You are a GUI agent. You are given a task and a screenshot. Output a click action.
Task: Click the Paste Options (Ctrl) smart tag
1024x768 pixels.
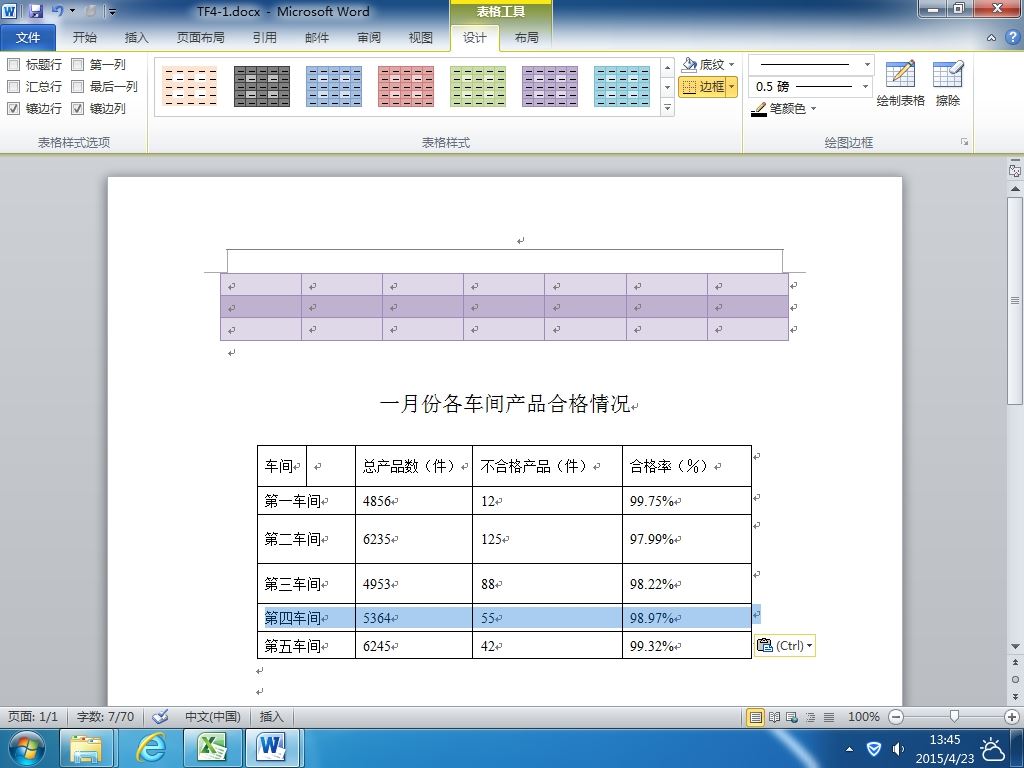(x=785, y=645)
